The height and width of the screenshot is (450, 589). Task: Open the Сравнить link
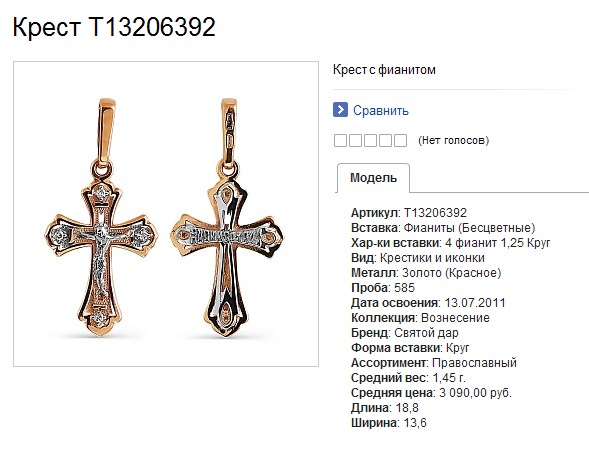pyautogui.click(x=381, y=110)
